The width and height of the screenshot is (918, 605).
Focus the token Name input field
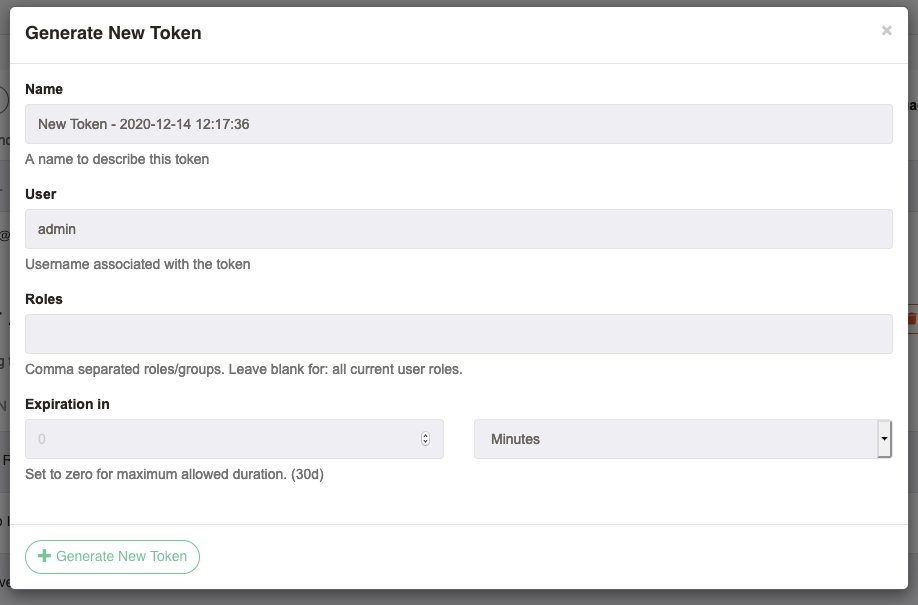[458, 124]
